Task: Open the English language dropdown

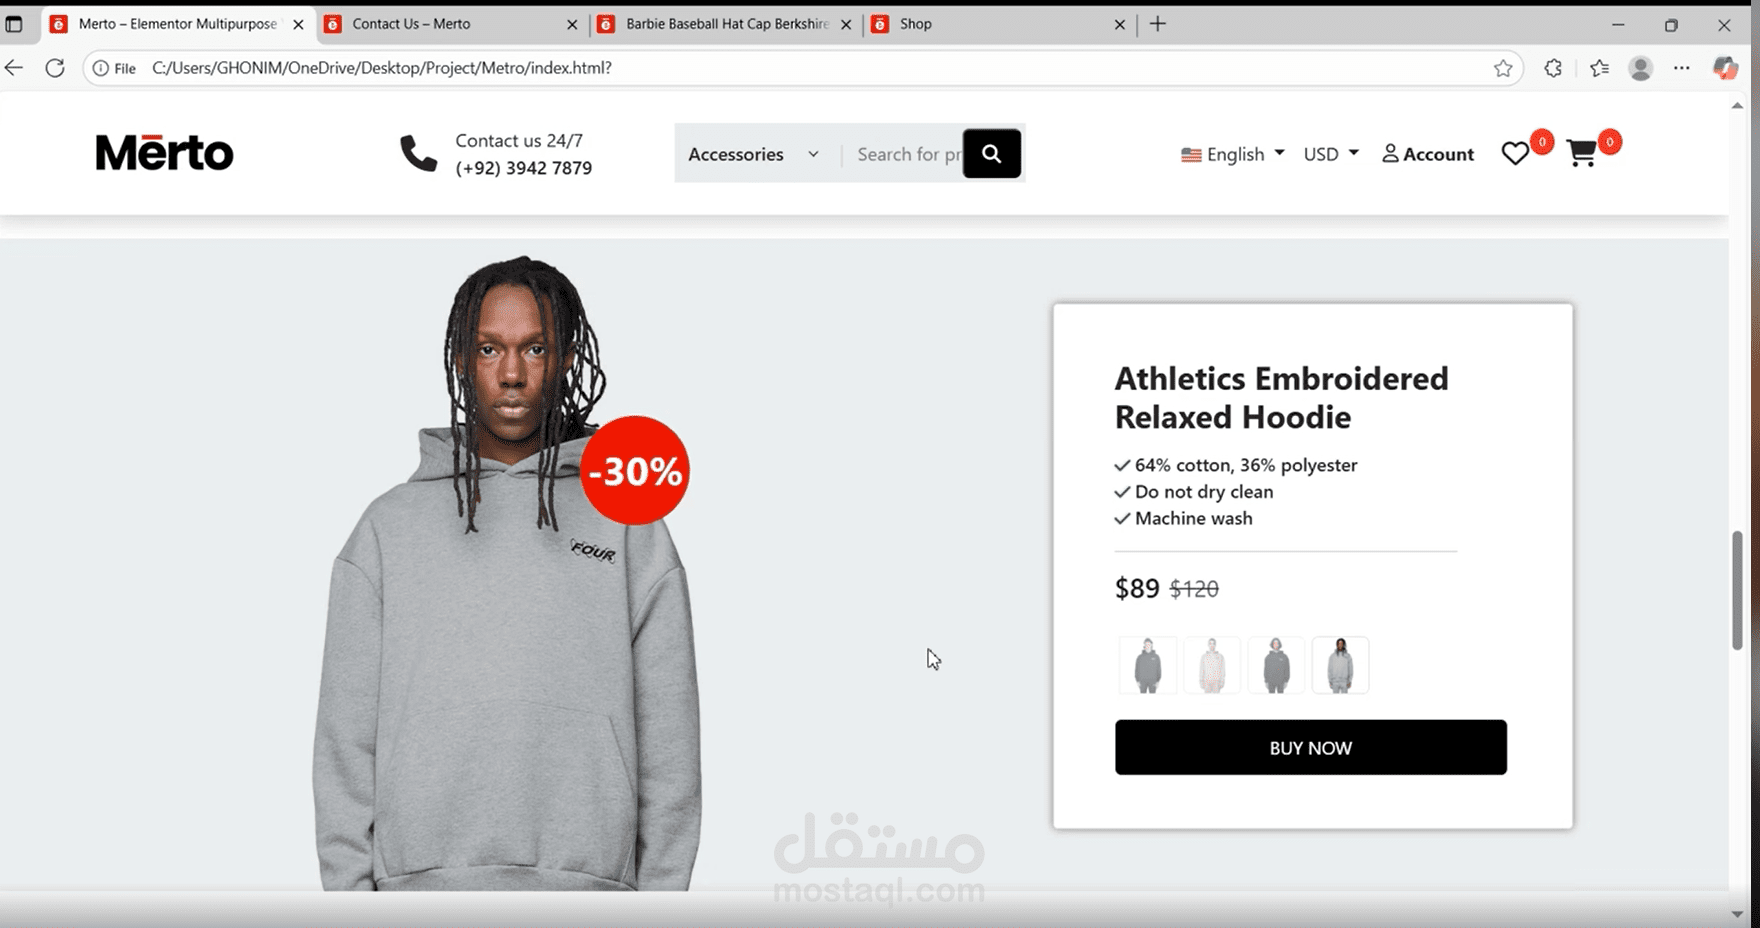Action: point(1232,154)
